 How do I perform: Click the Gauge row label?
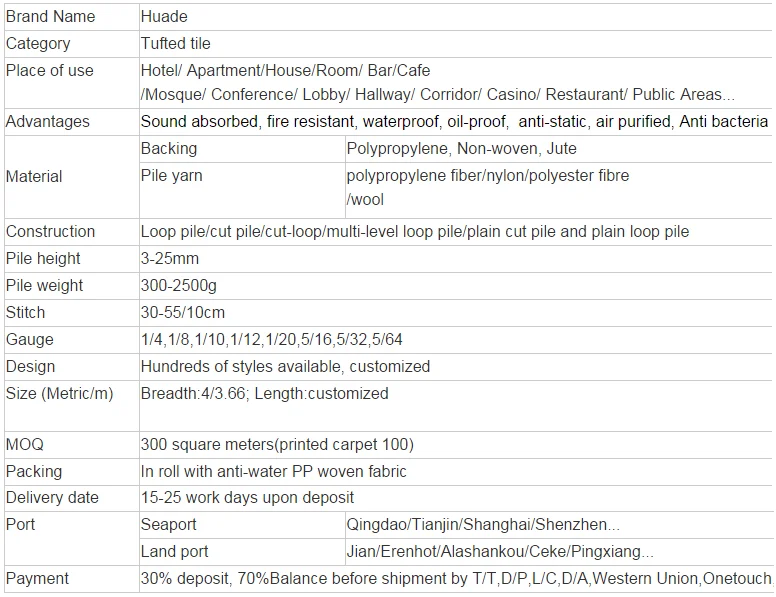coord(30,340)
